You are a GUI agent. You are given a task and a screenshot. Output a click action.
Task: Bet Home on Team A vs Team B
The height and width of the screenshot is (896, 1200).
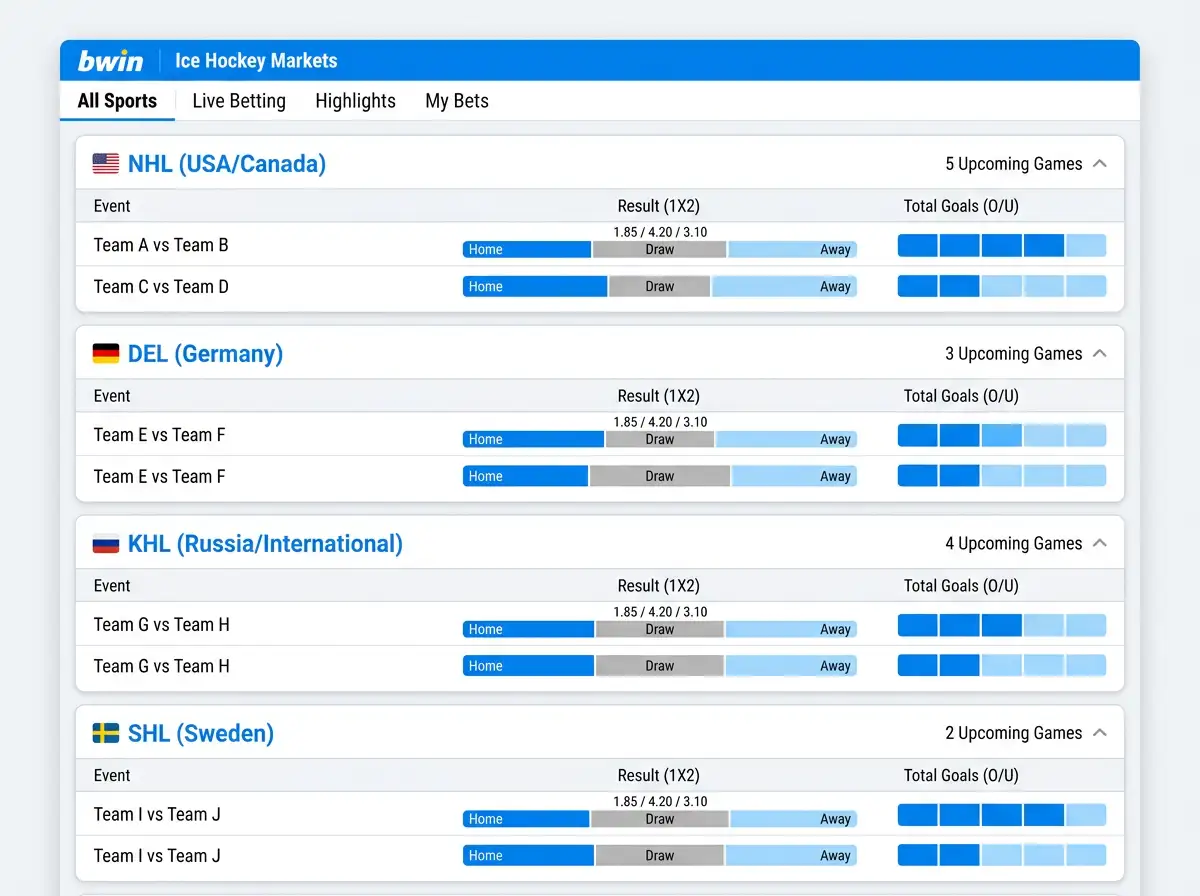[527, 250]
